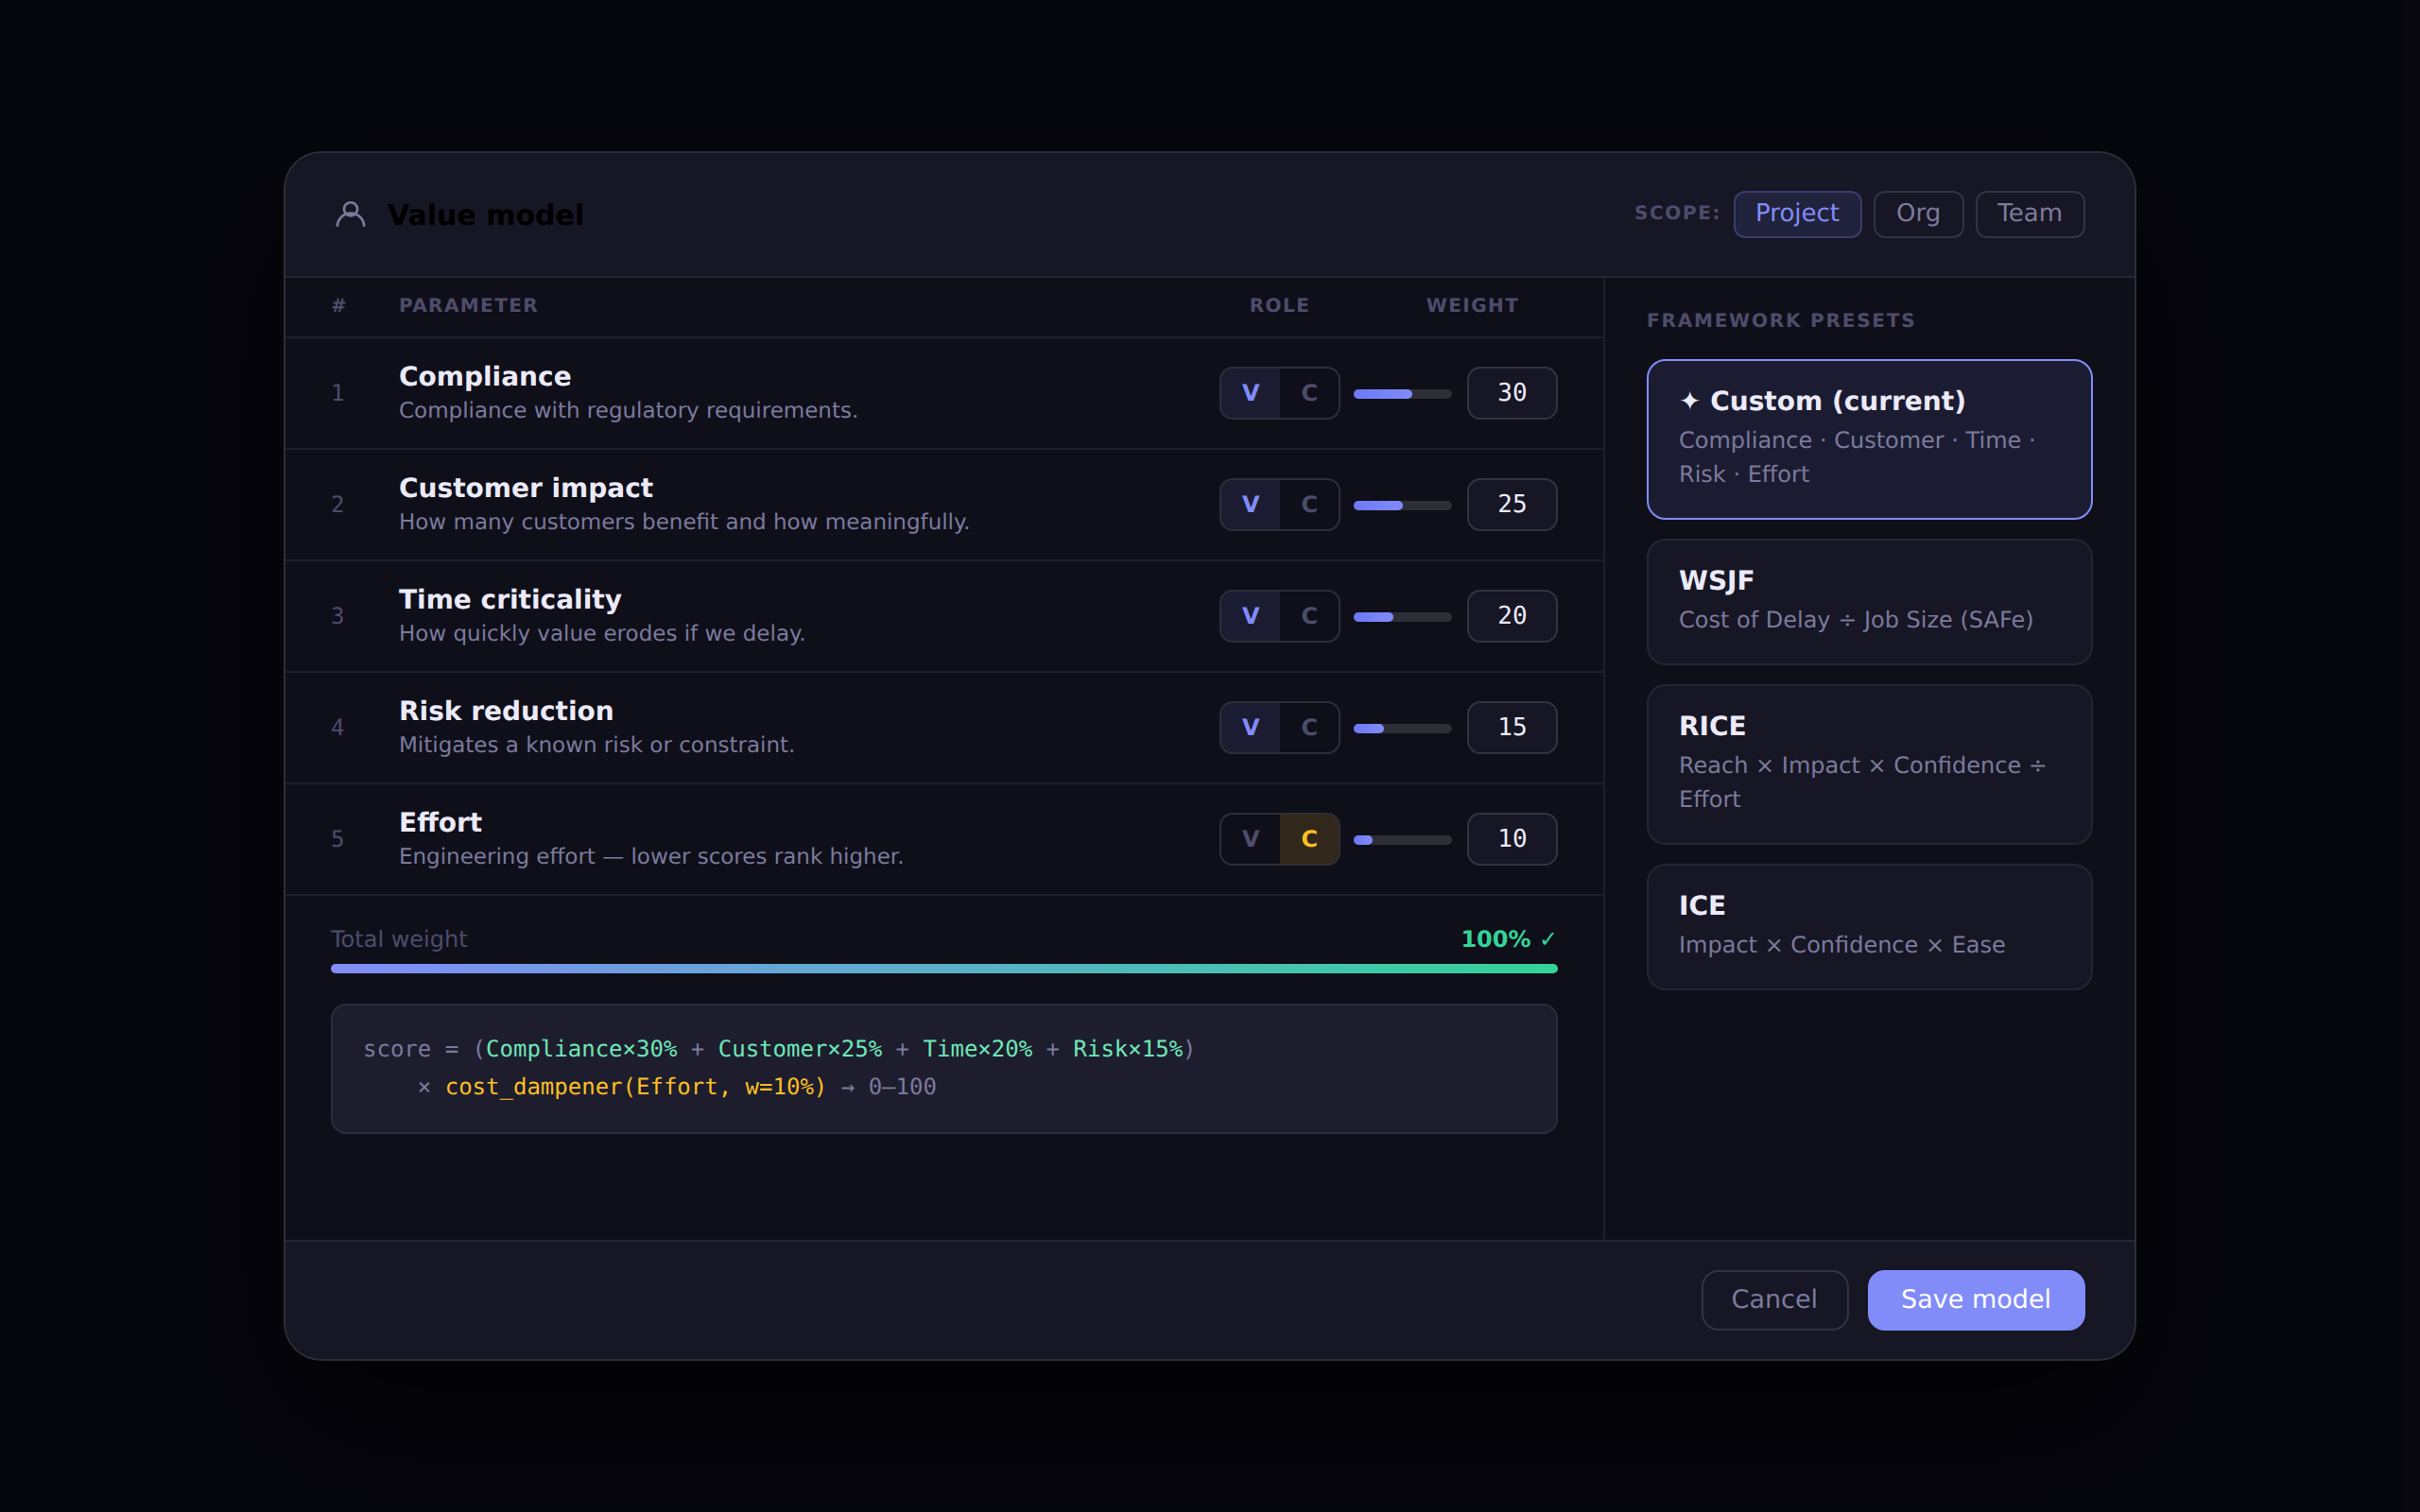
Task: Adjust the Compliance weight slider
Action: (x=1402, y=394)
